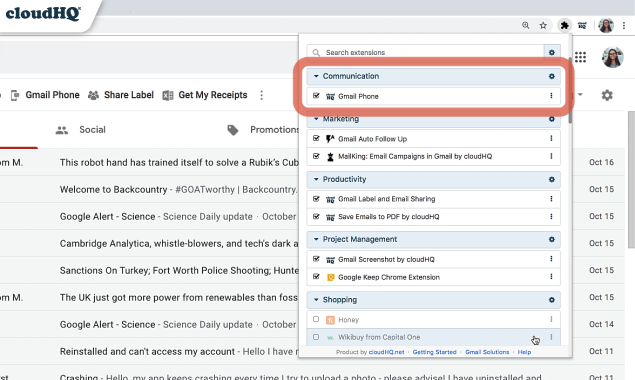This screenshot has height=380, width=635.
Task: Open Chrome three-dot menu
Action: coord(624,26)
